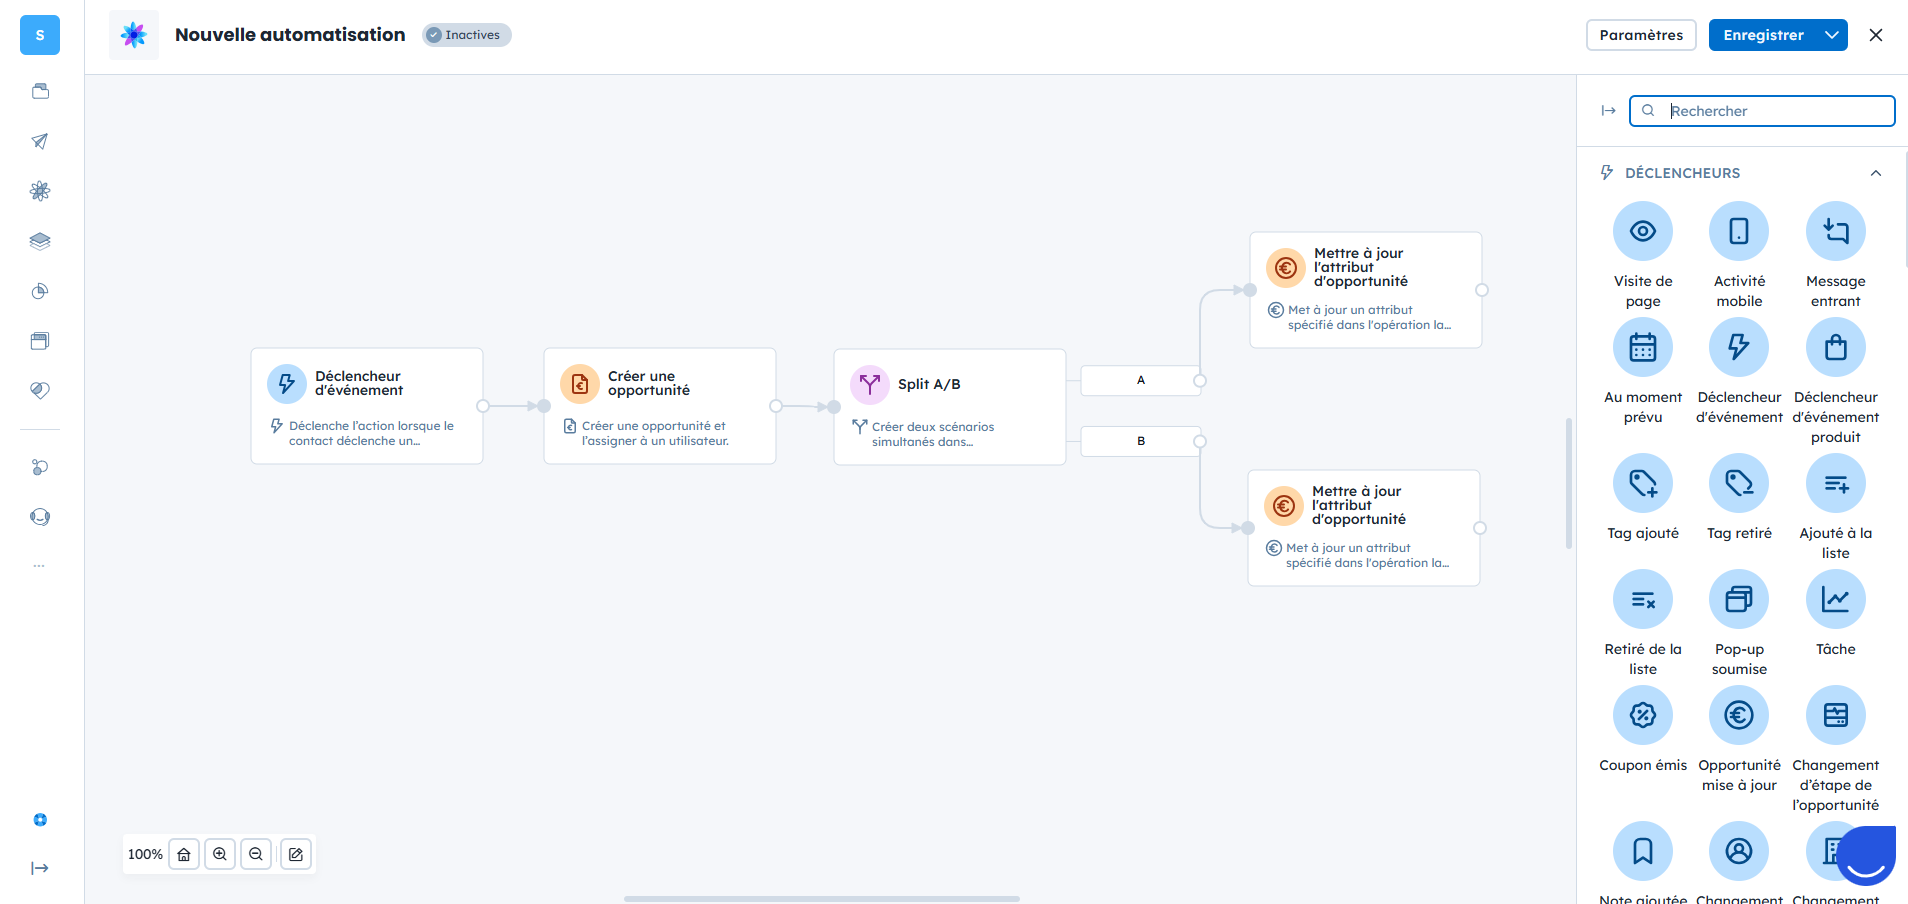Image resolution: width=1908 pixels, height=904 pixels.
Task: Click the horizontal canvas scrollbar
Action: coord(821,898)
